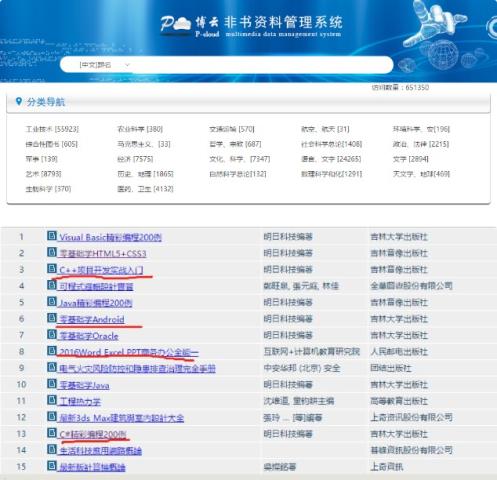Open the 经济 [7575] category
Screen dimensions: 497x480
coord(135,159)
